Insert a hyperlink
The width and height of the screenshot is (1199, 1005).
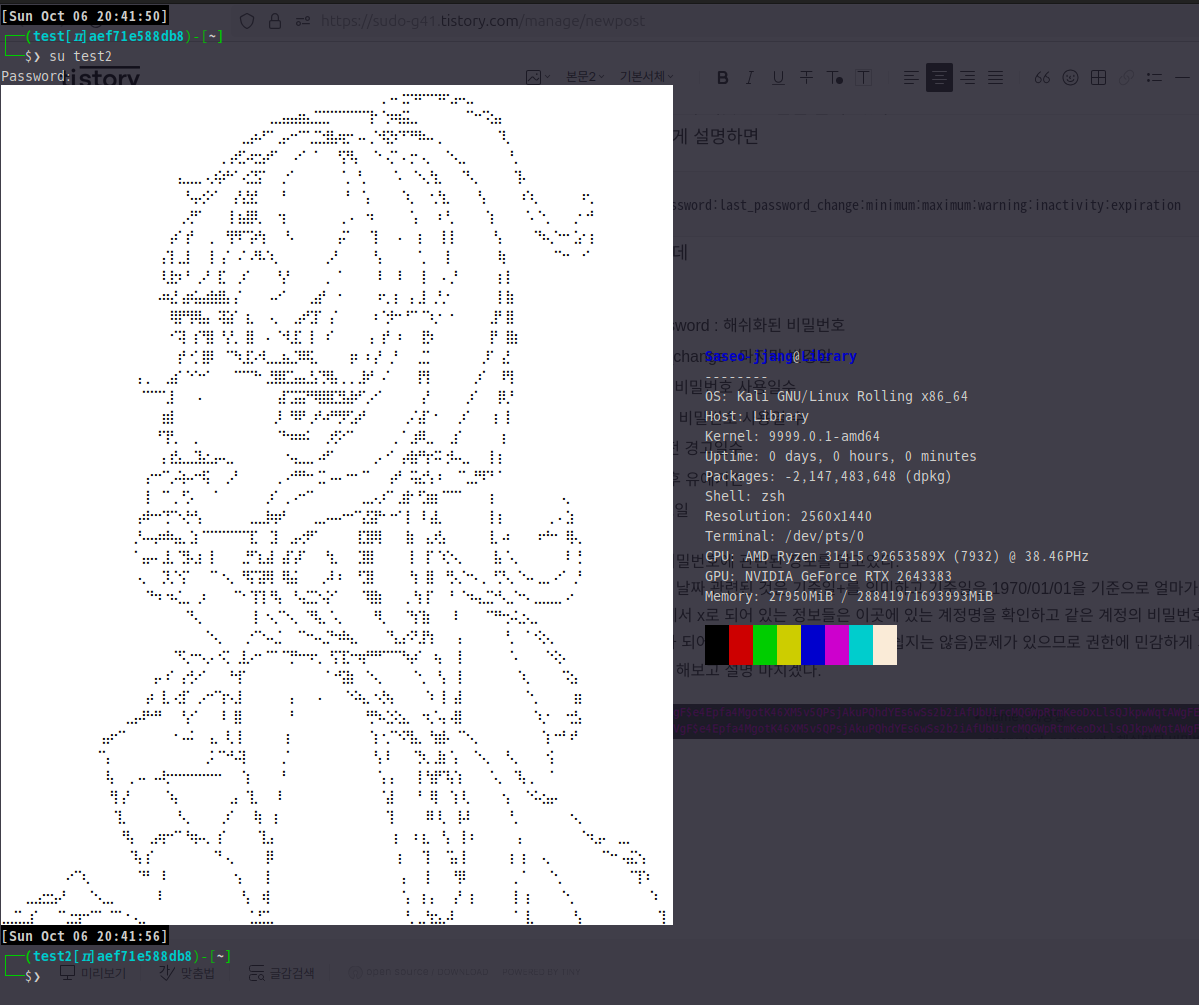coord(1126,77)
